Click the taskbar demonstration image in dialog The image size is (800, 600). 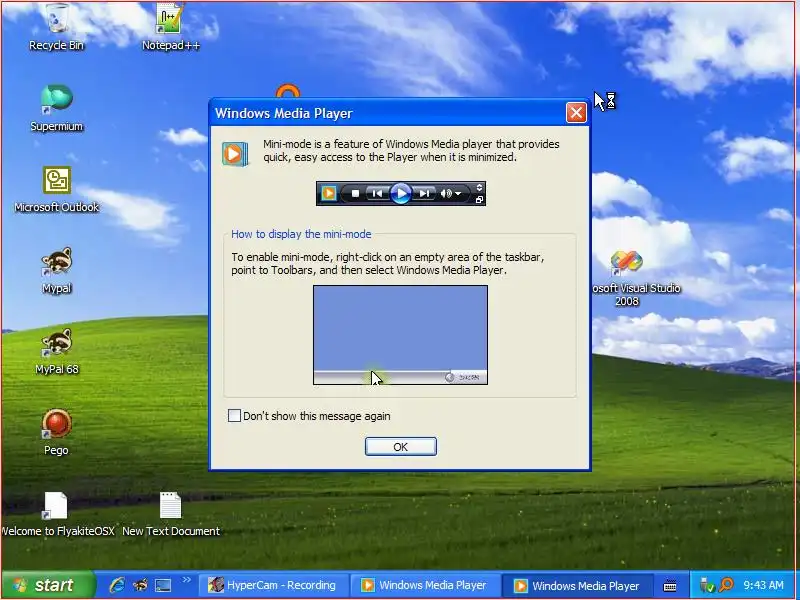coord(401,335)
